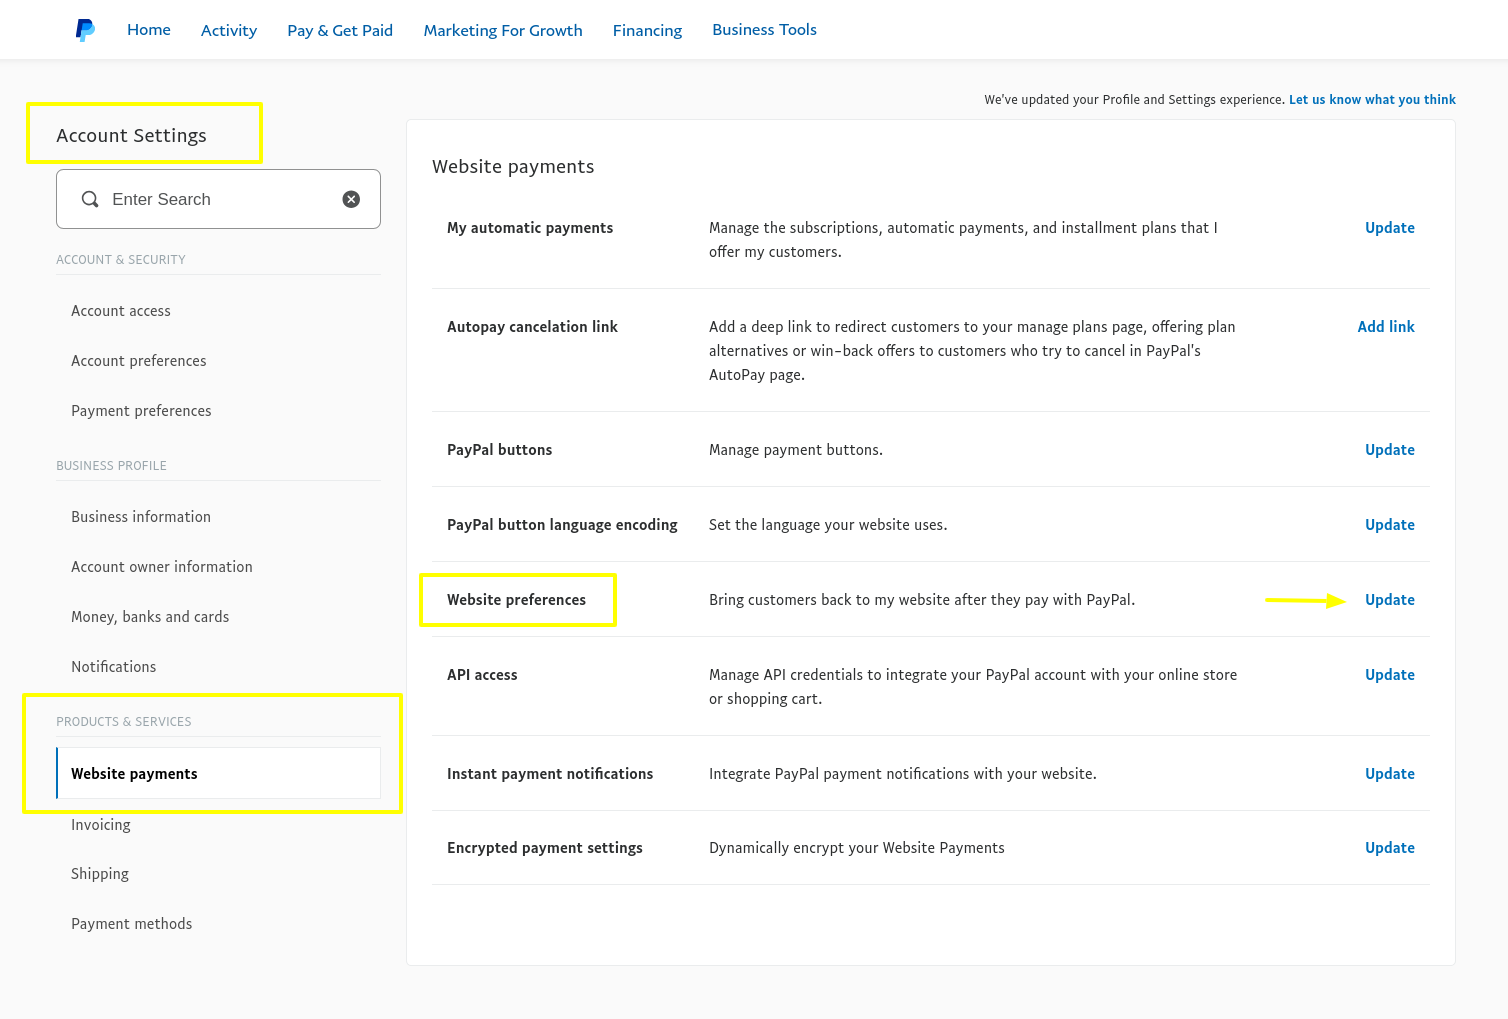Open the Activity menu
The image size is (1508, 1019).
pyautogui.click(x=229, y=30)
